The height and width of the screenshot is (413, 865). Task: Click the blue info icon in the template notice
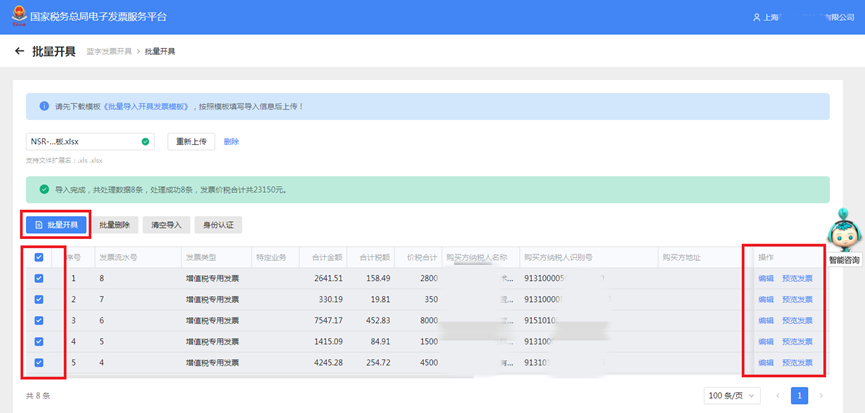point(44,106)
